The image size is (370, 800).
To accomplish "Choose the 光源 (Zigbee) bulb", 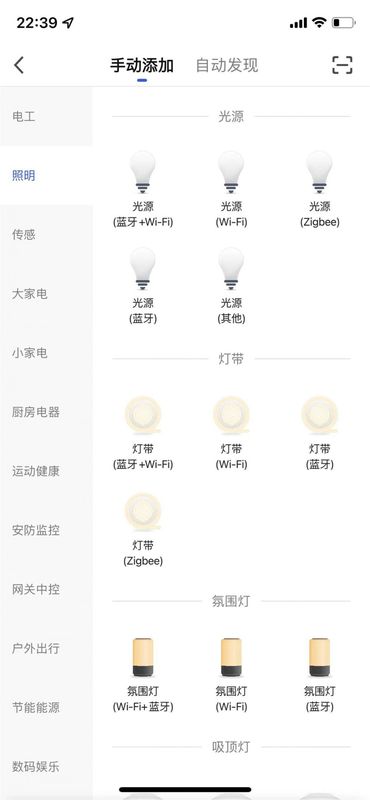I will point(319,172).
